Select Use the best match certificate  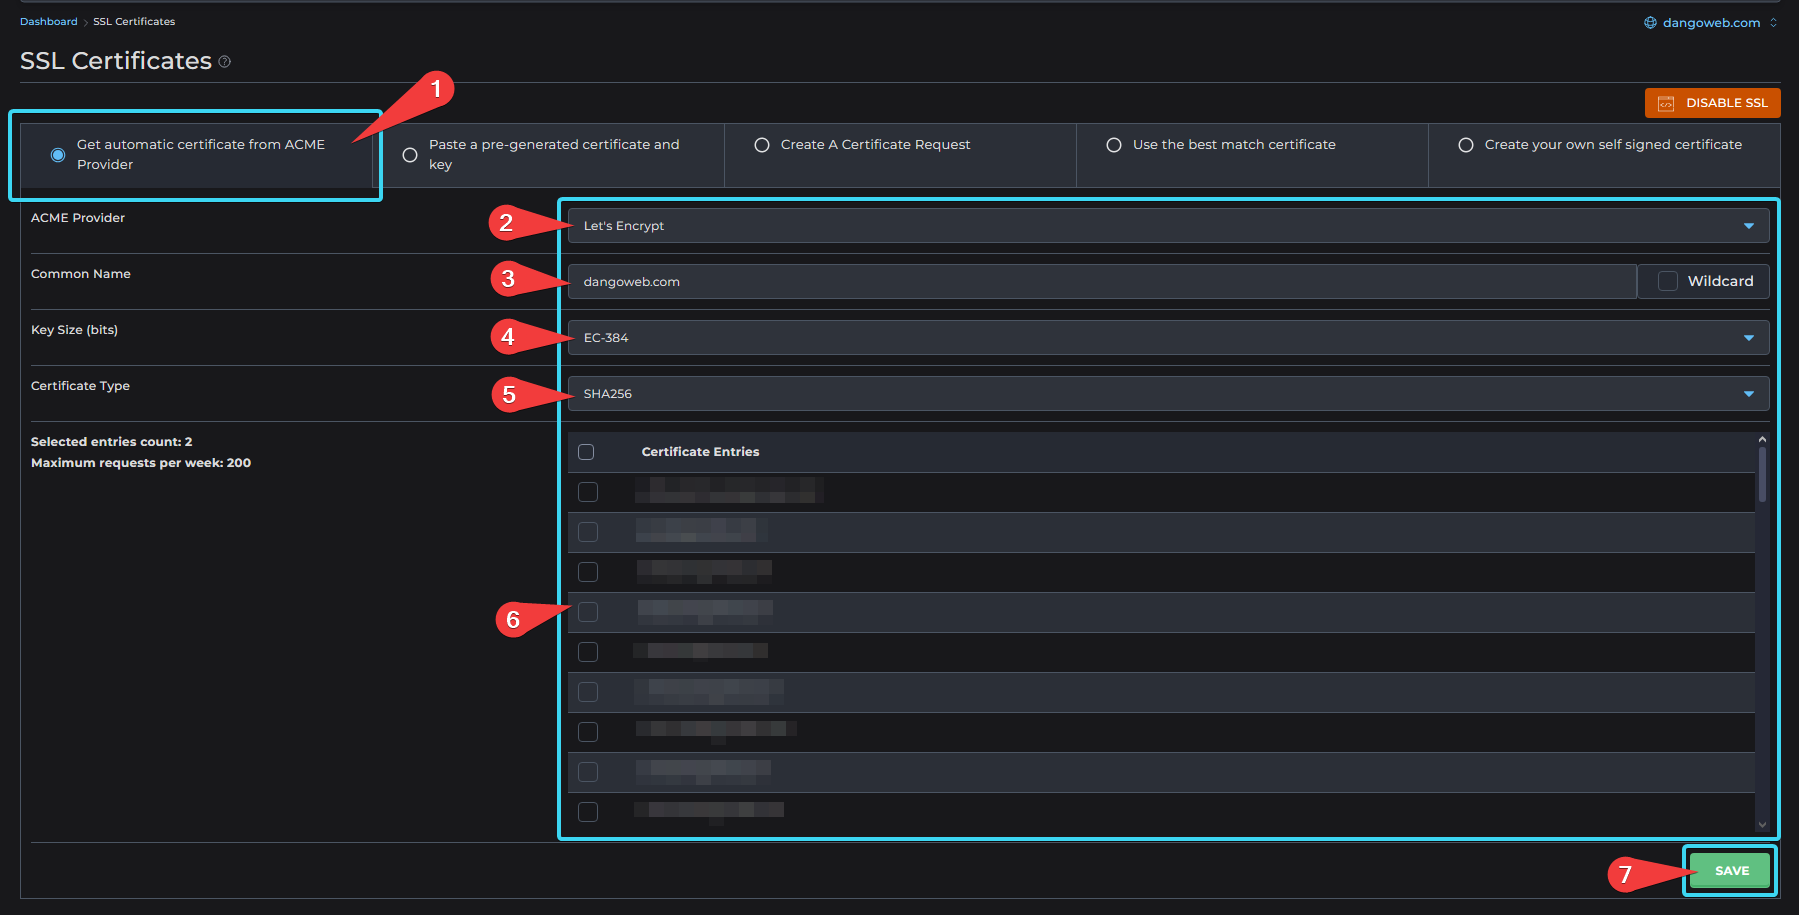tap(1114, 145)
